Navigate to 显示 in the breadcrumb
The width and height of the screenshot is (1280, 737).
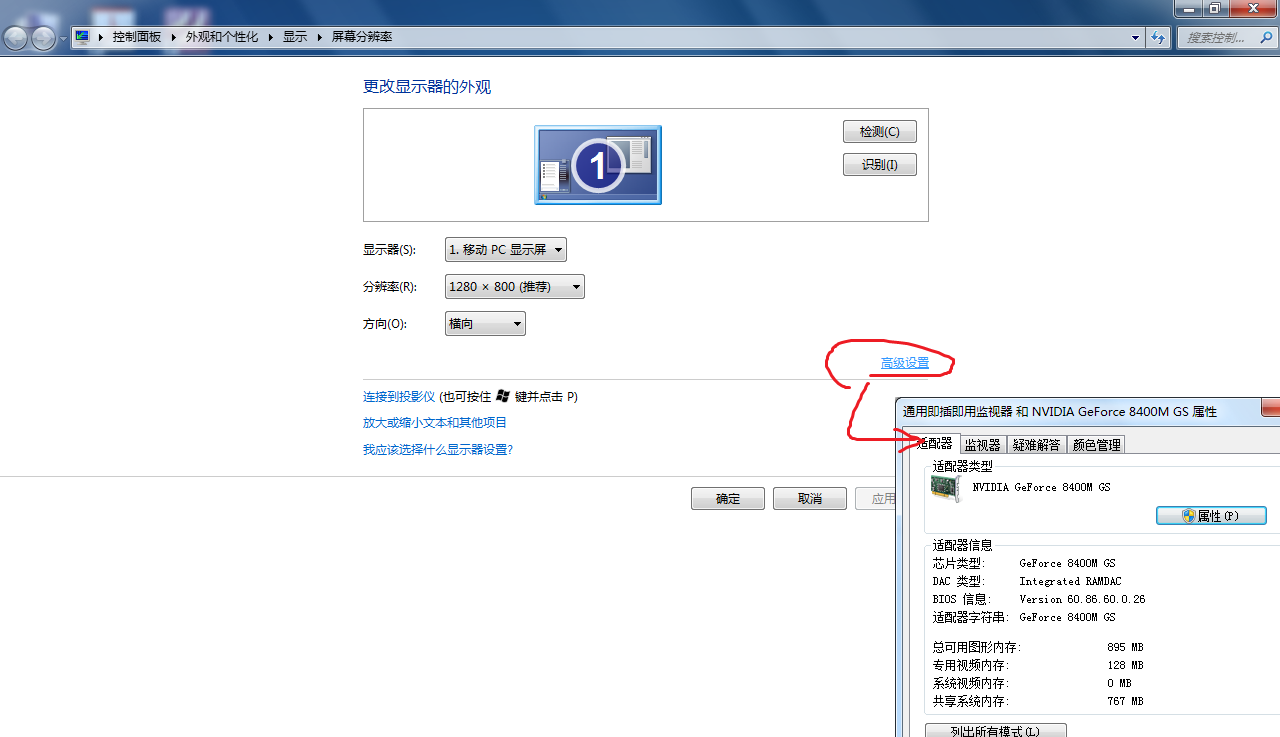coord(295,37)
